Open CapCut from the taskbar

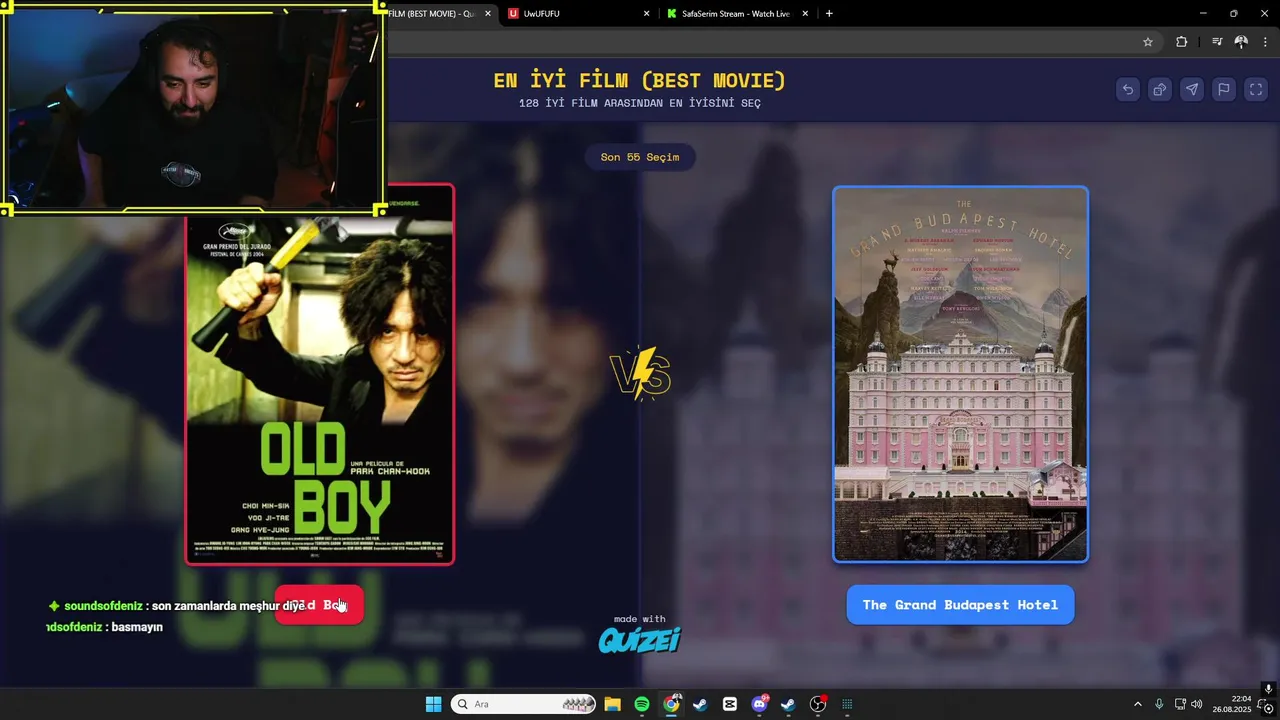(x=730, y=704)
